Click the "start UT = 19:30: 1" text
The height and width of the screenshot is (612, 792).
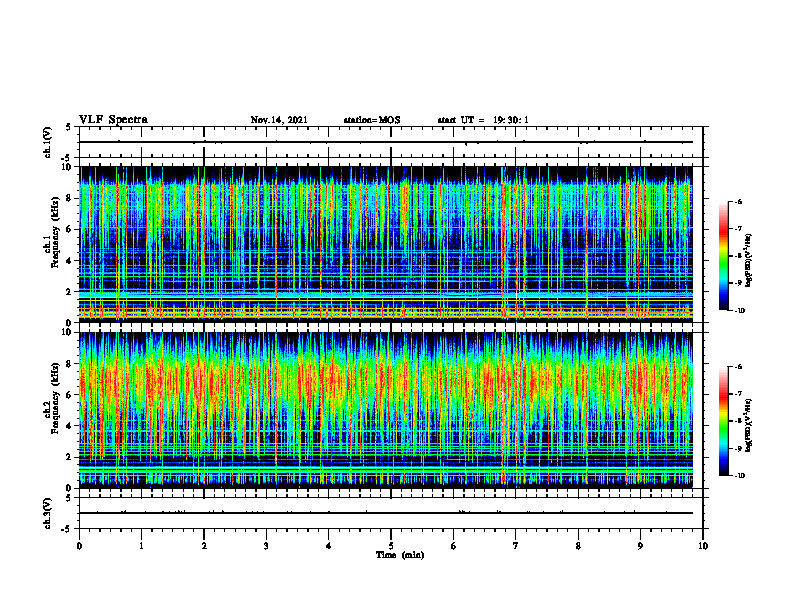pos(483,120)
